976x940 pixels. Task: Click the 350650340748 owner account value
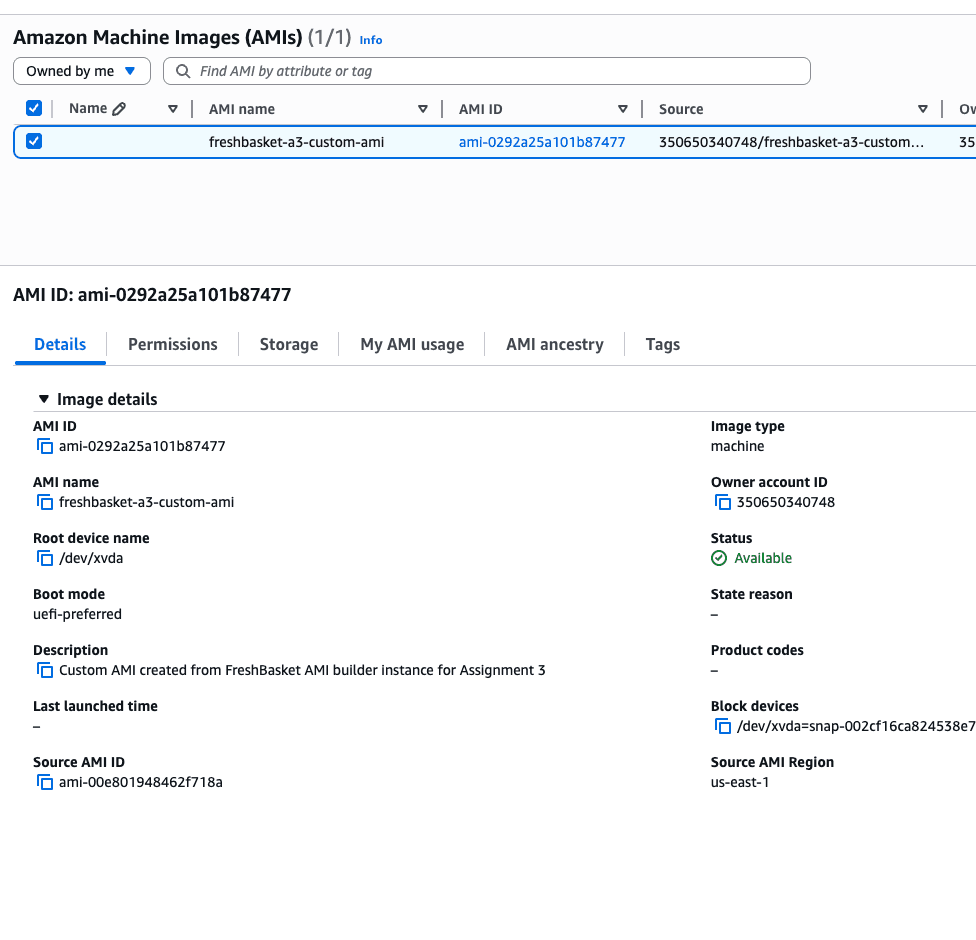click(786, 502)
